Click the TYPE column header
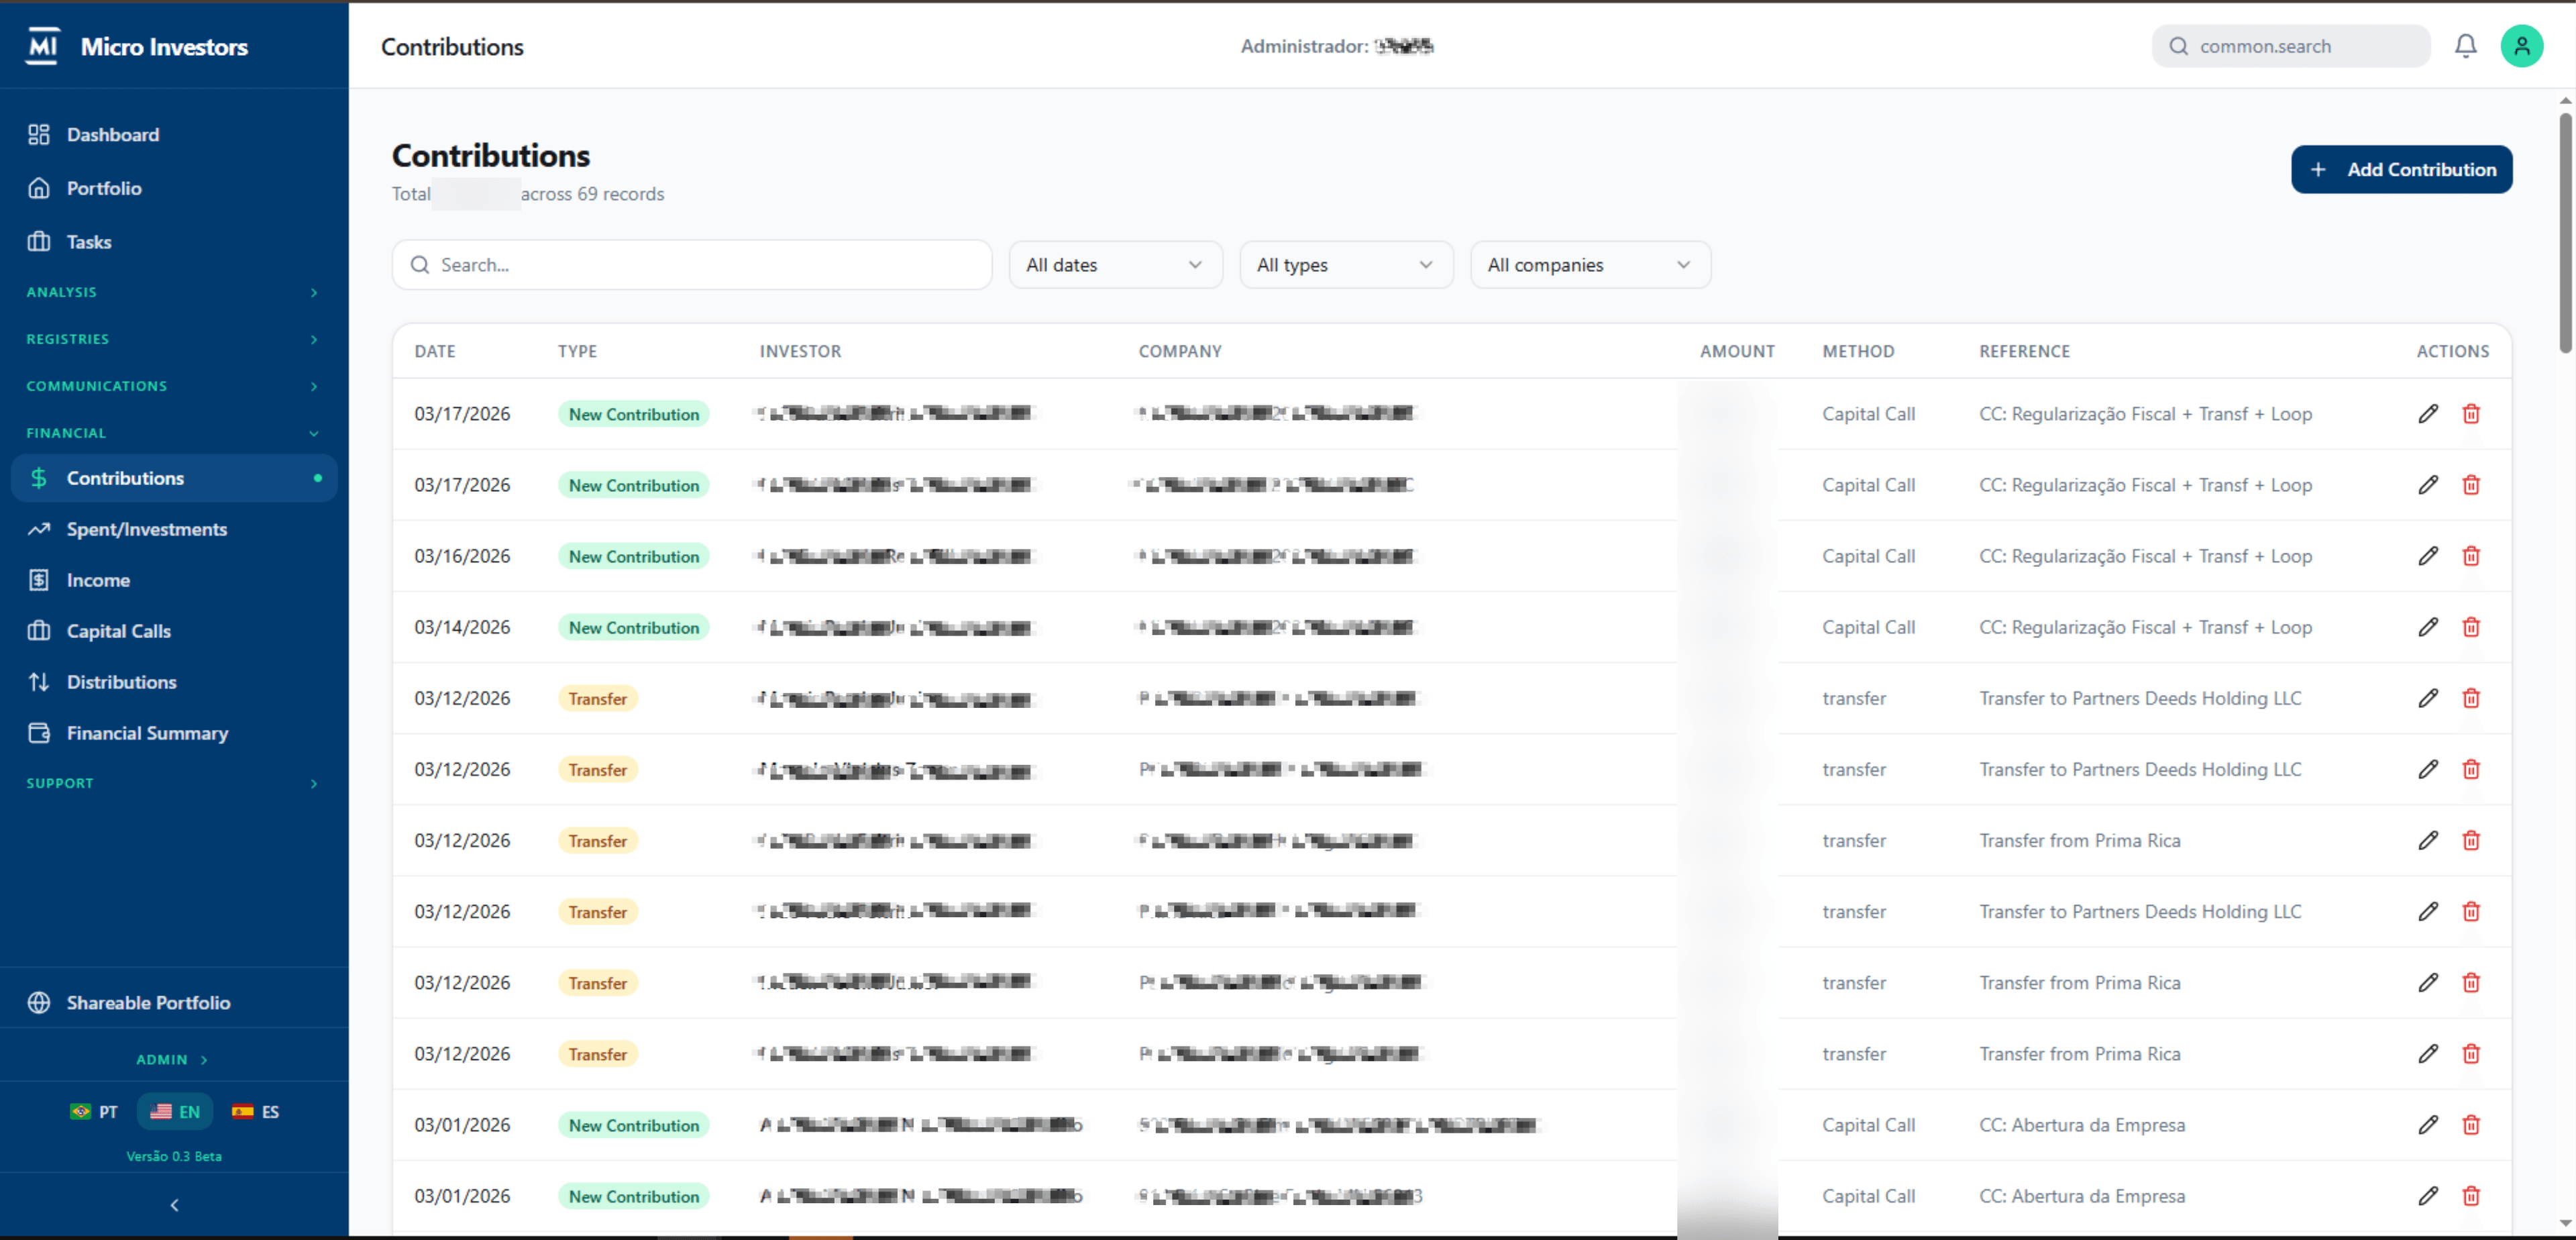 [577, 351]
